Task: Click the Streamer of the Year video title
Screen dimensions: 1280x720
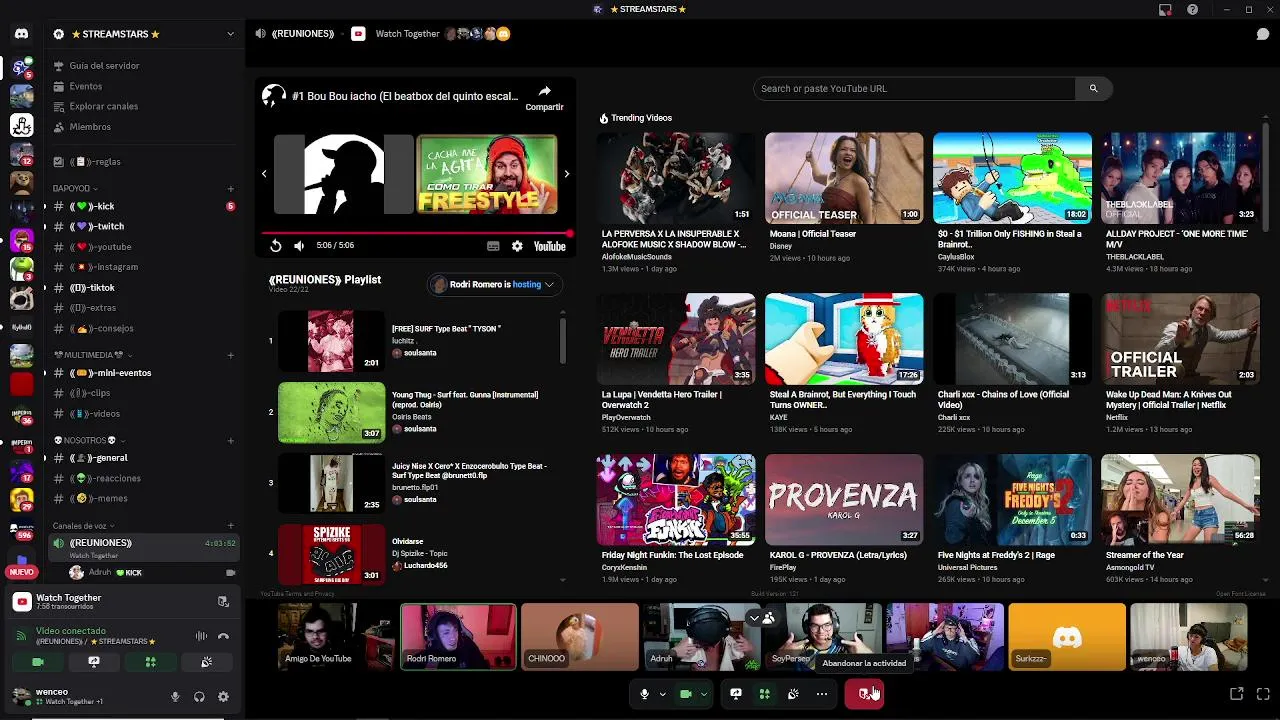Action: coord(1145,555)
